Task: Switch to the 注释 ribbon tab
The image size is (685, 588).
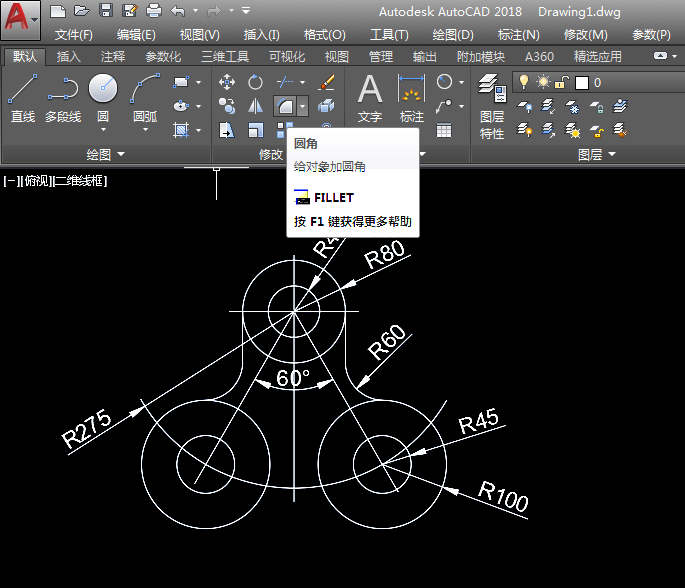Action: (x=113, y=57)
